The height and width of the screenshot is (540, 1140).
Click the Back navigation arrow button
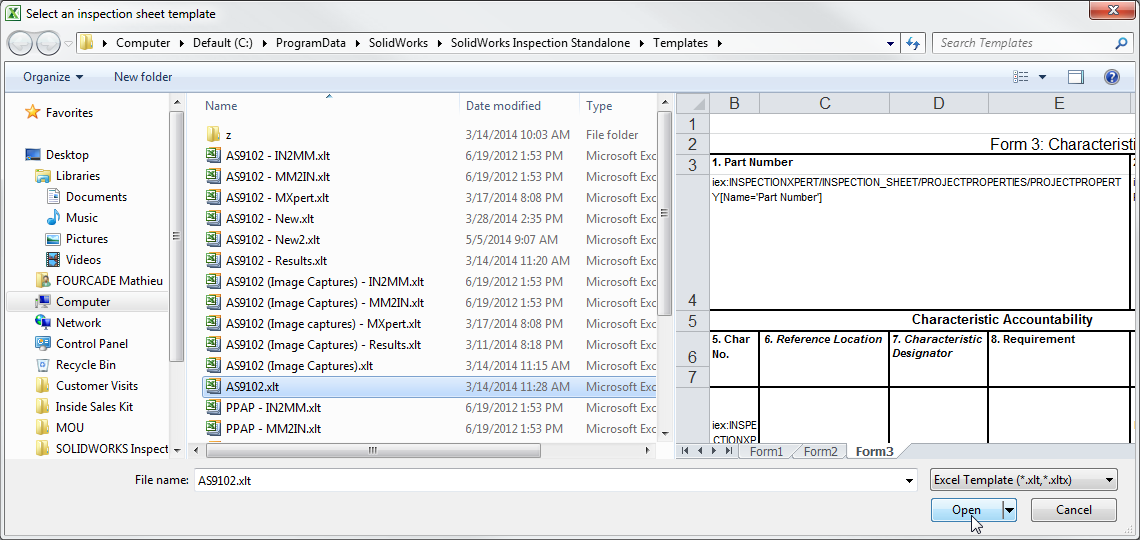22,43
